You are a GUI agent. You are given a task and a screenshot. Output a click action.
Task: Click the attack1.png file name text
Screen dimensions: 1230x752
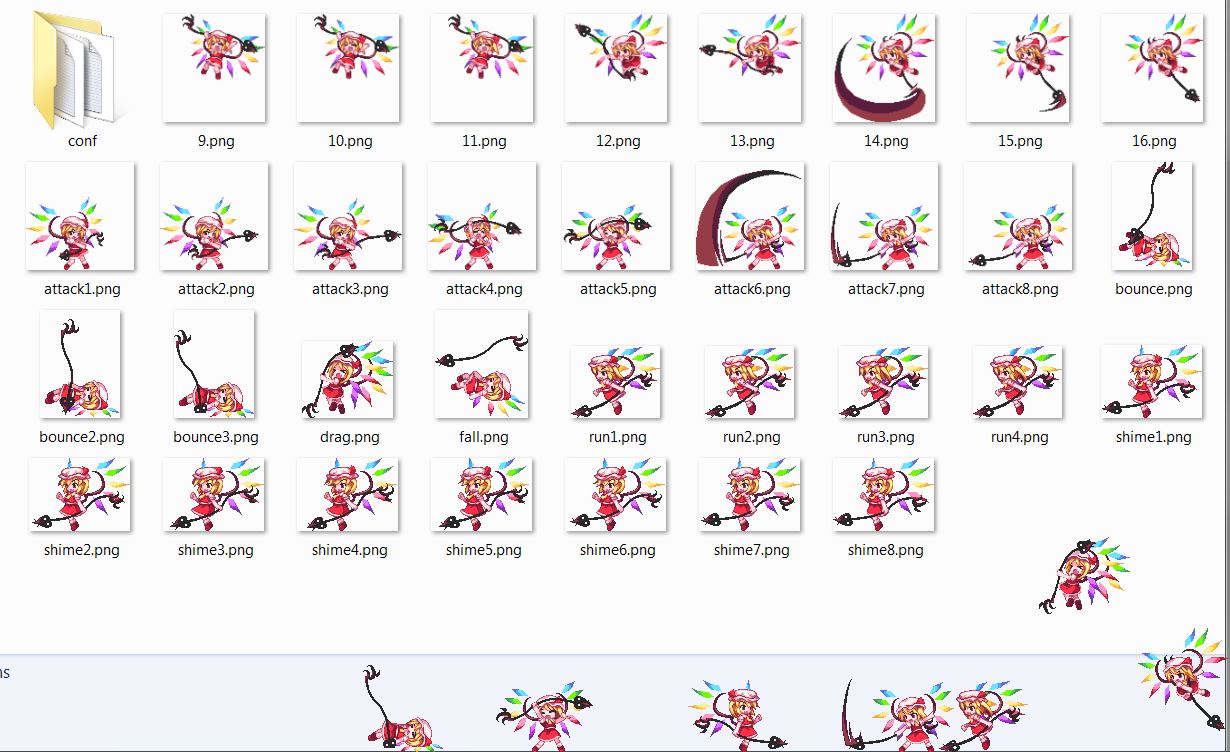pyautogui.click(x=82, y=289)
